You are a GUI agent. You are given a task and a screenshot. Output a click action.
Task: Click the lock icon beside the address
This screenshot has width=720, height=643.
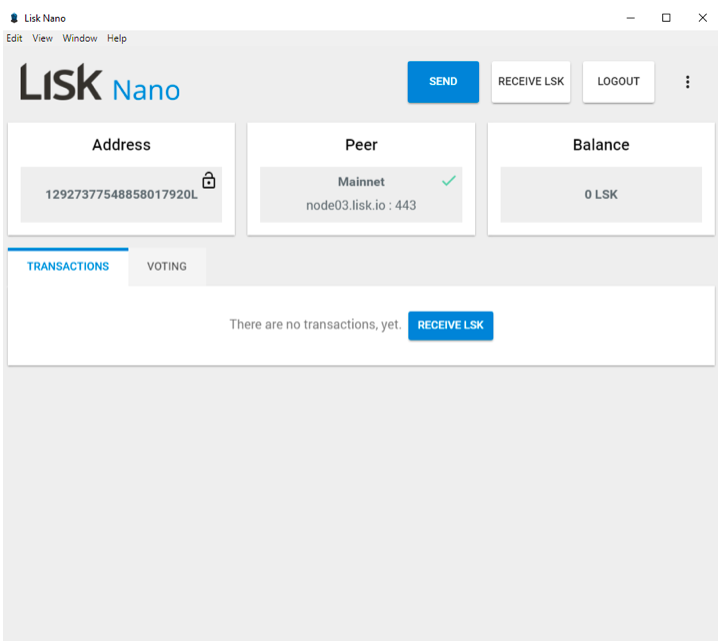tap(208, 180)
